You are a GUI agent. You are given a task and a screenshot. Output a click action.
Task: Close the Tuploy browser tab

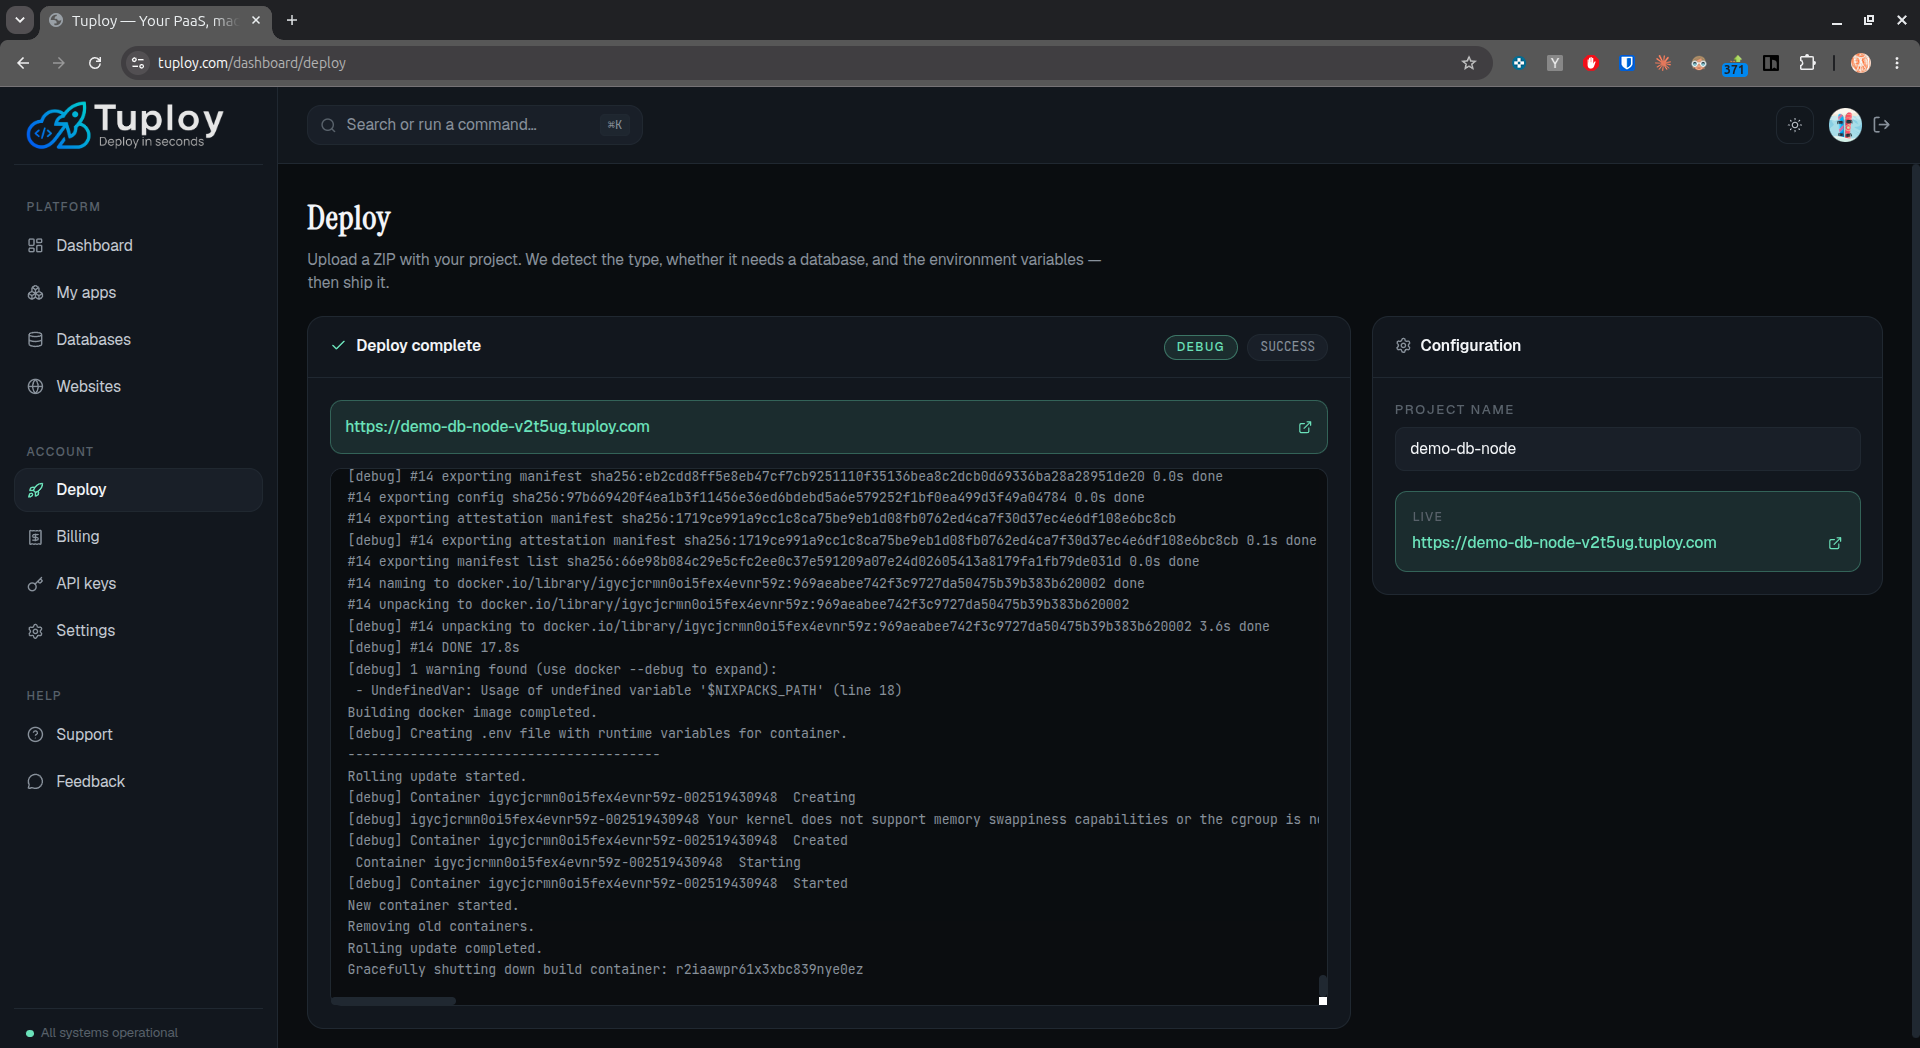click(256, 20)
